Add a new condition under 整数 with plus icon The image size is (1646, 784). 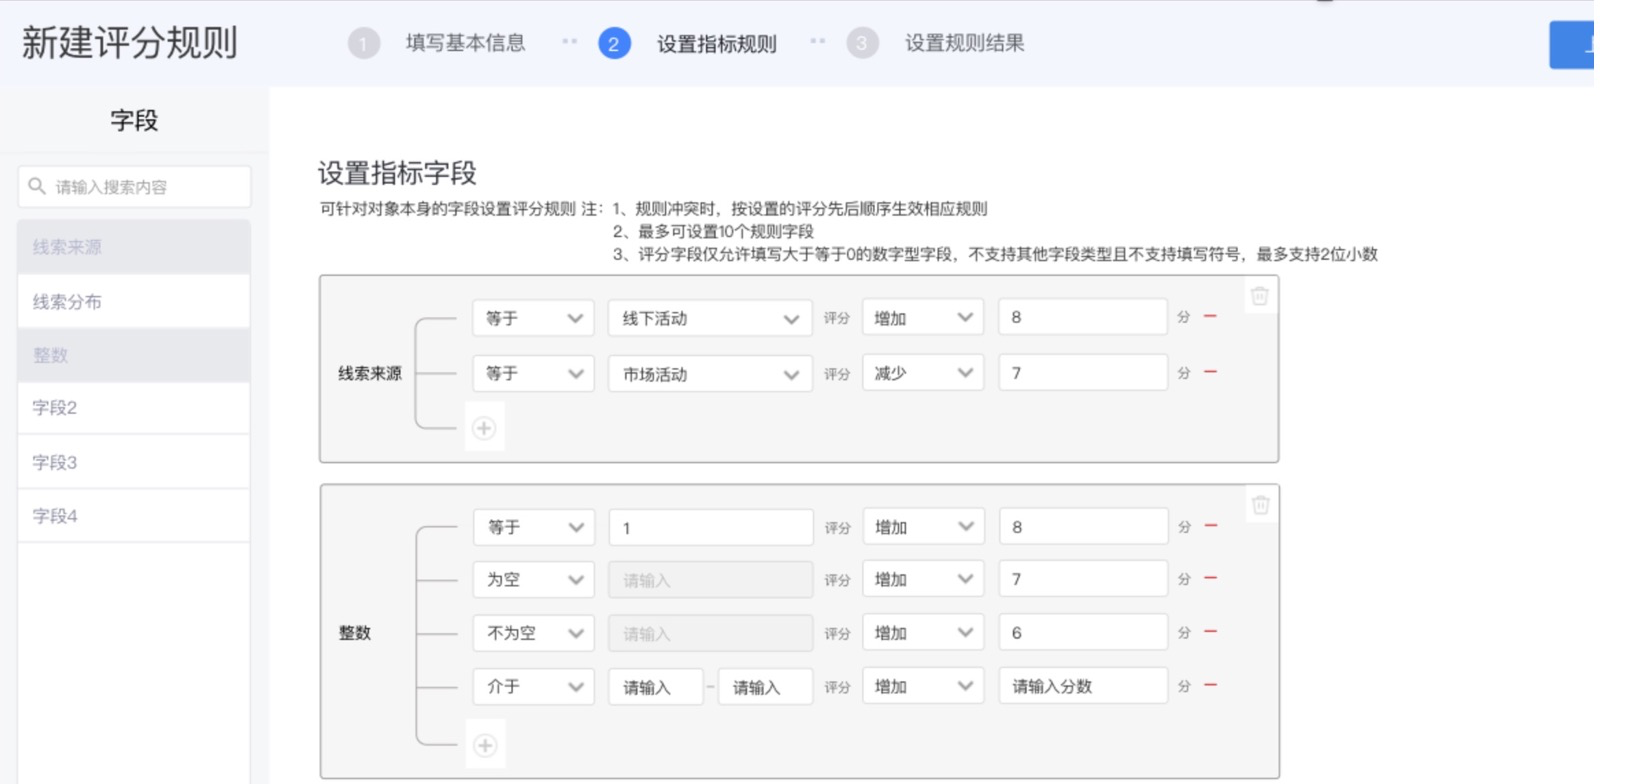coord(485,746)
